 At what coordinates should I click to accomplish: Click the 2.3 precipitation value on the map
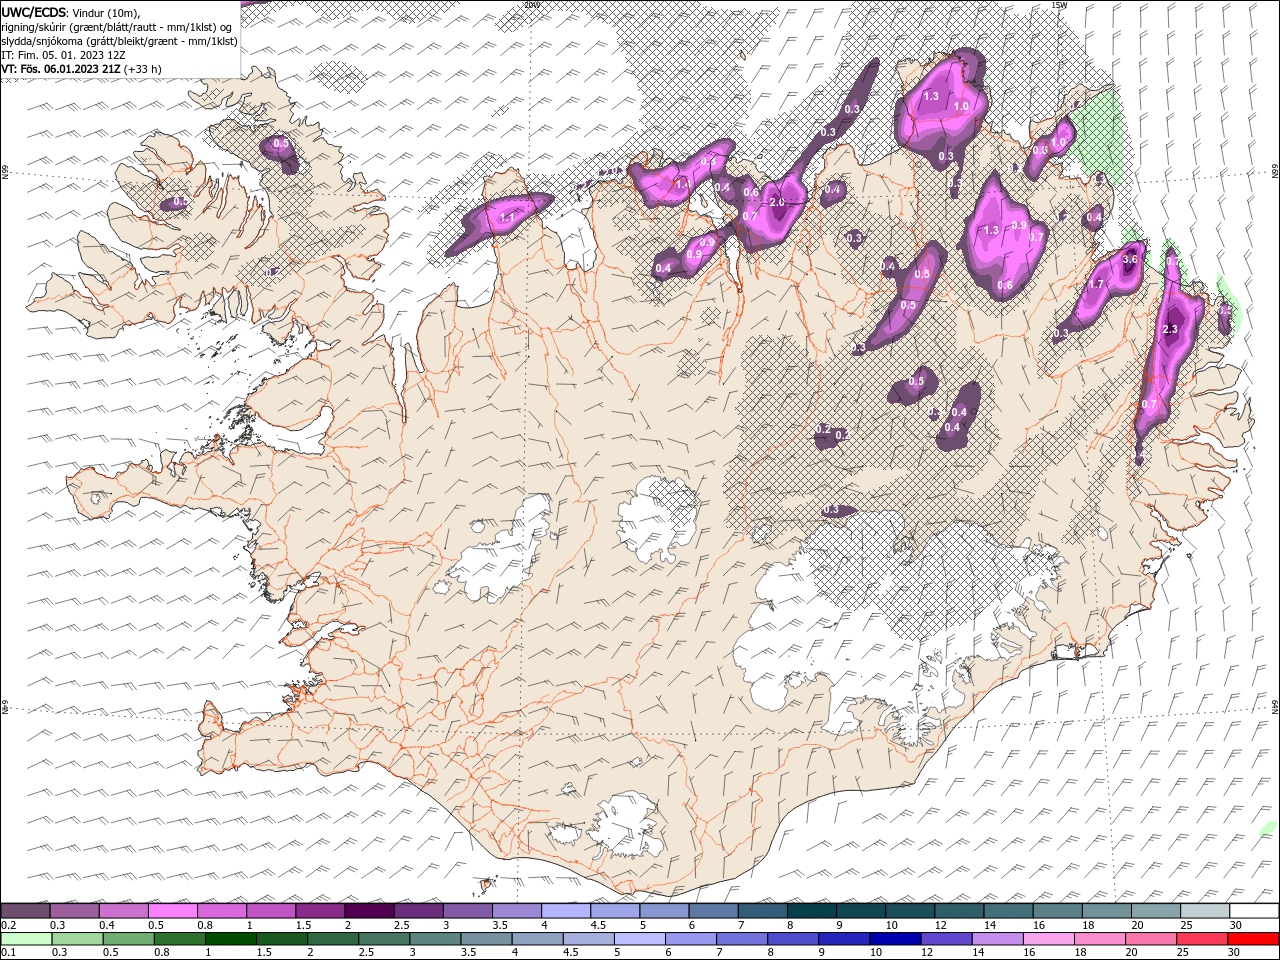(1171, 329)
